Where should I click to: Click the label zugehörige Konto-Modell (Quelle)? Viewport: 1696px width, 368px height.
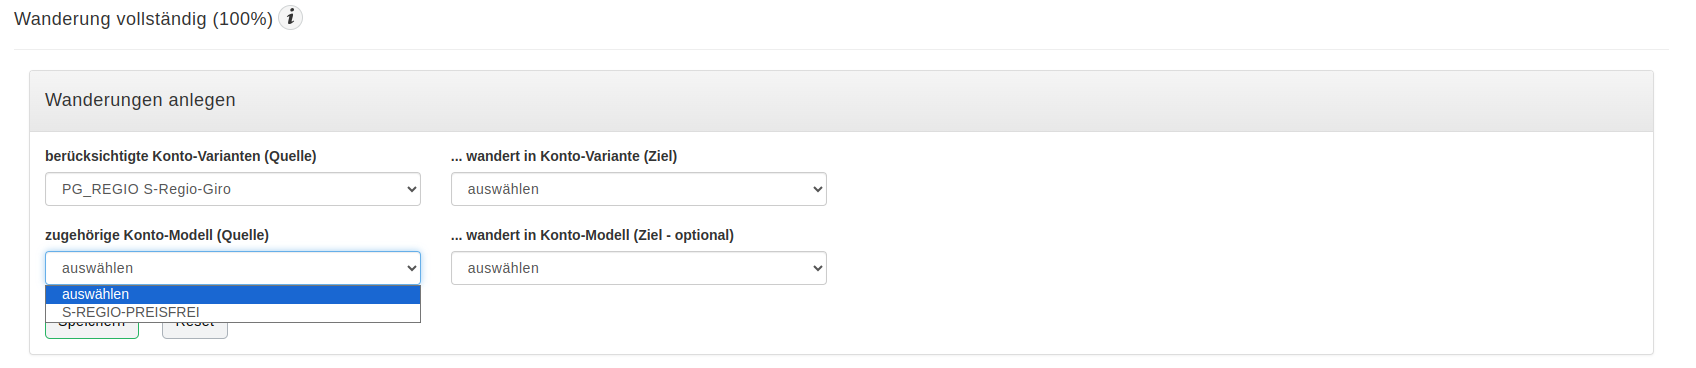(x=157, y=235)
